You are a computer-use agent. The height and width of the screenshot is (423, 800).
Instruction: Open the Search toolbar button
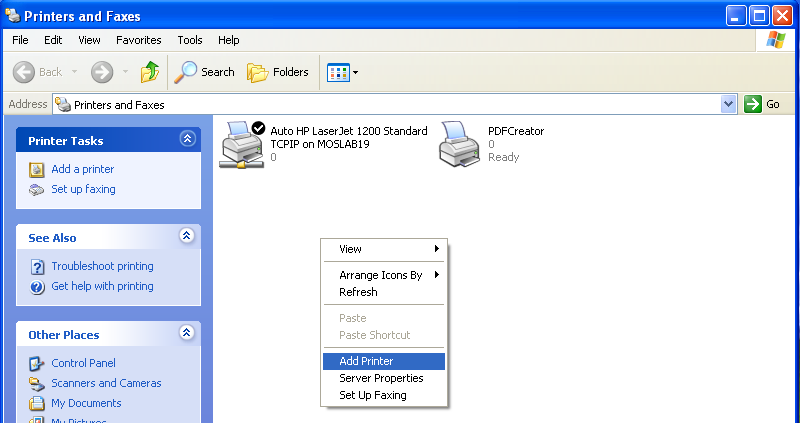coord(204,72)
